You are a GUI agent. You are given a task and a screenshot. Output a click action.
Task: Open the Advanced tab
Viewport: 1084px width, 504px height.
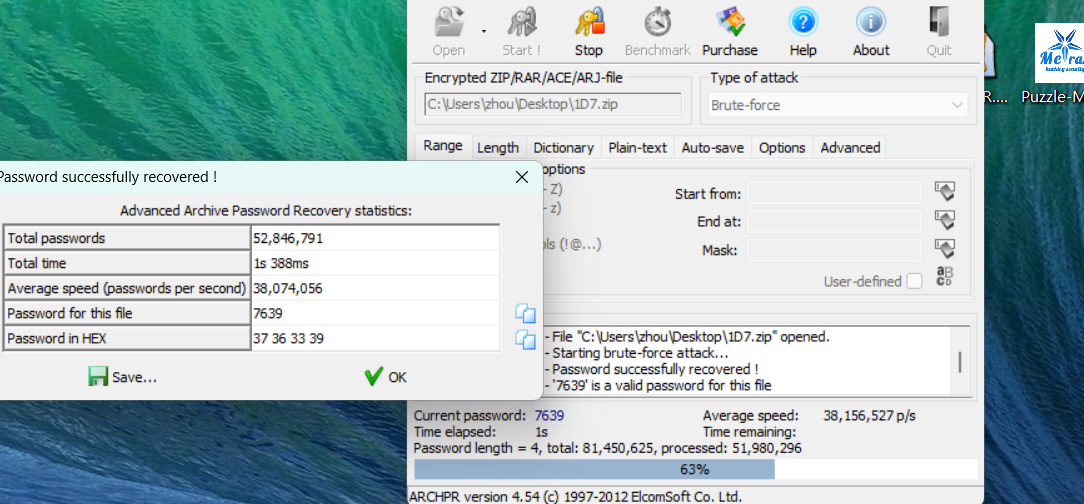[850, 147]
